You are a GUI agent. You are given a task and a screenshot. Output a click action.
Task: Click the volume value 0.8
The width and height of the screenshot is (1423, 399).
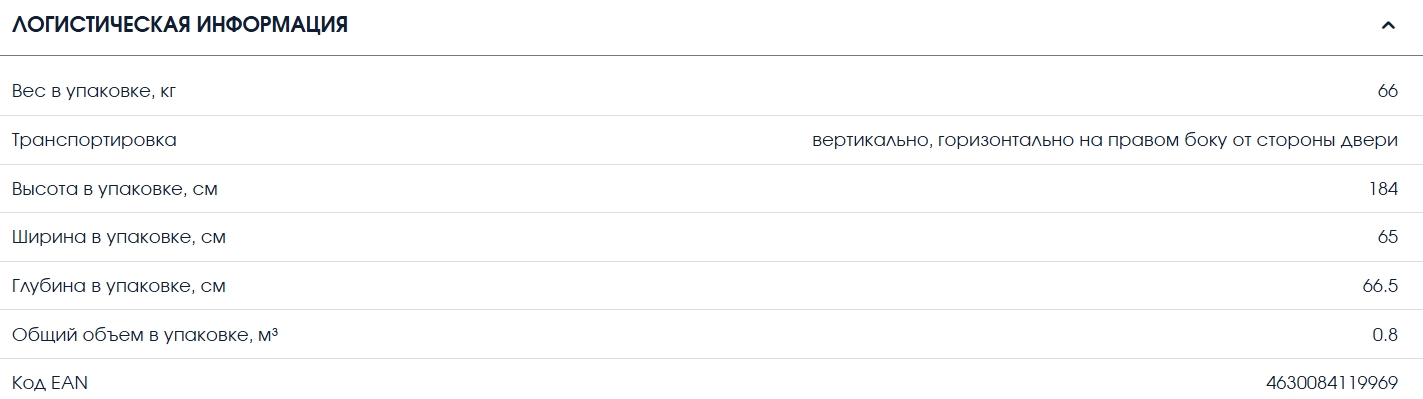1385,335
